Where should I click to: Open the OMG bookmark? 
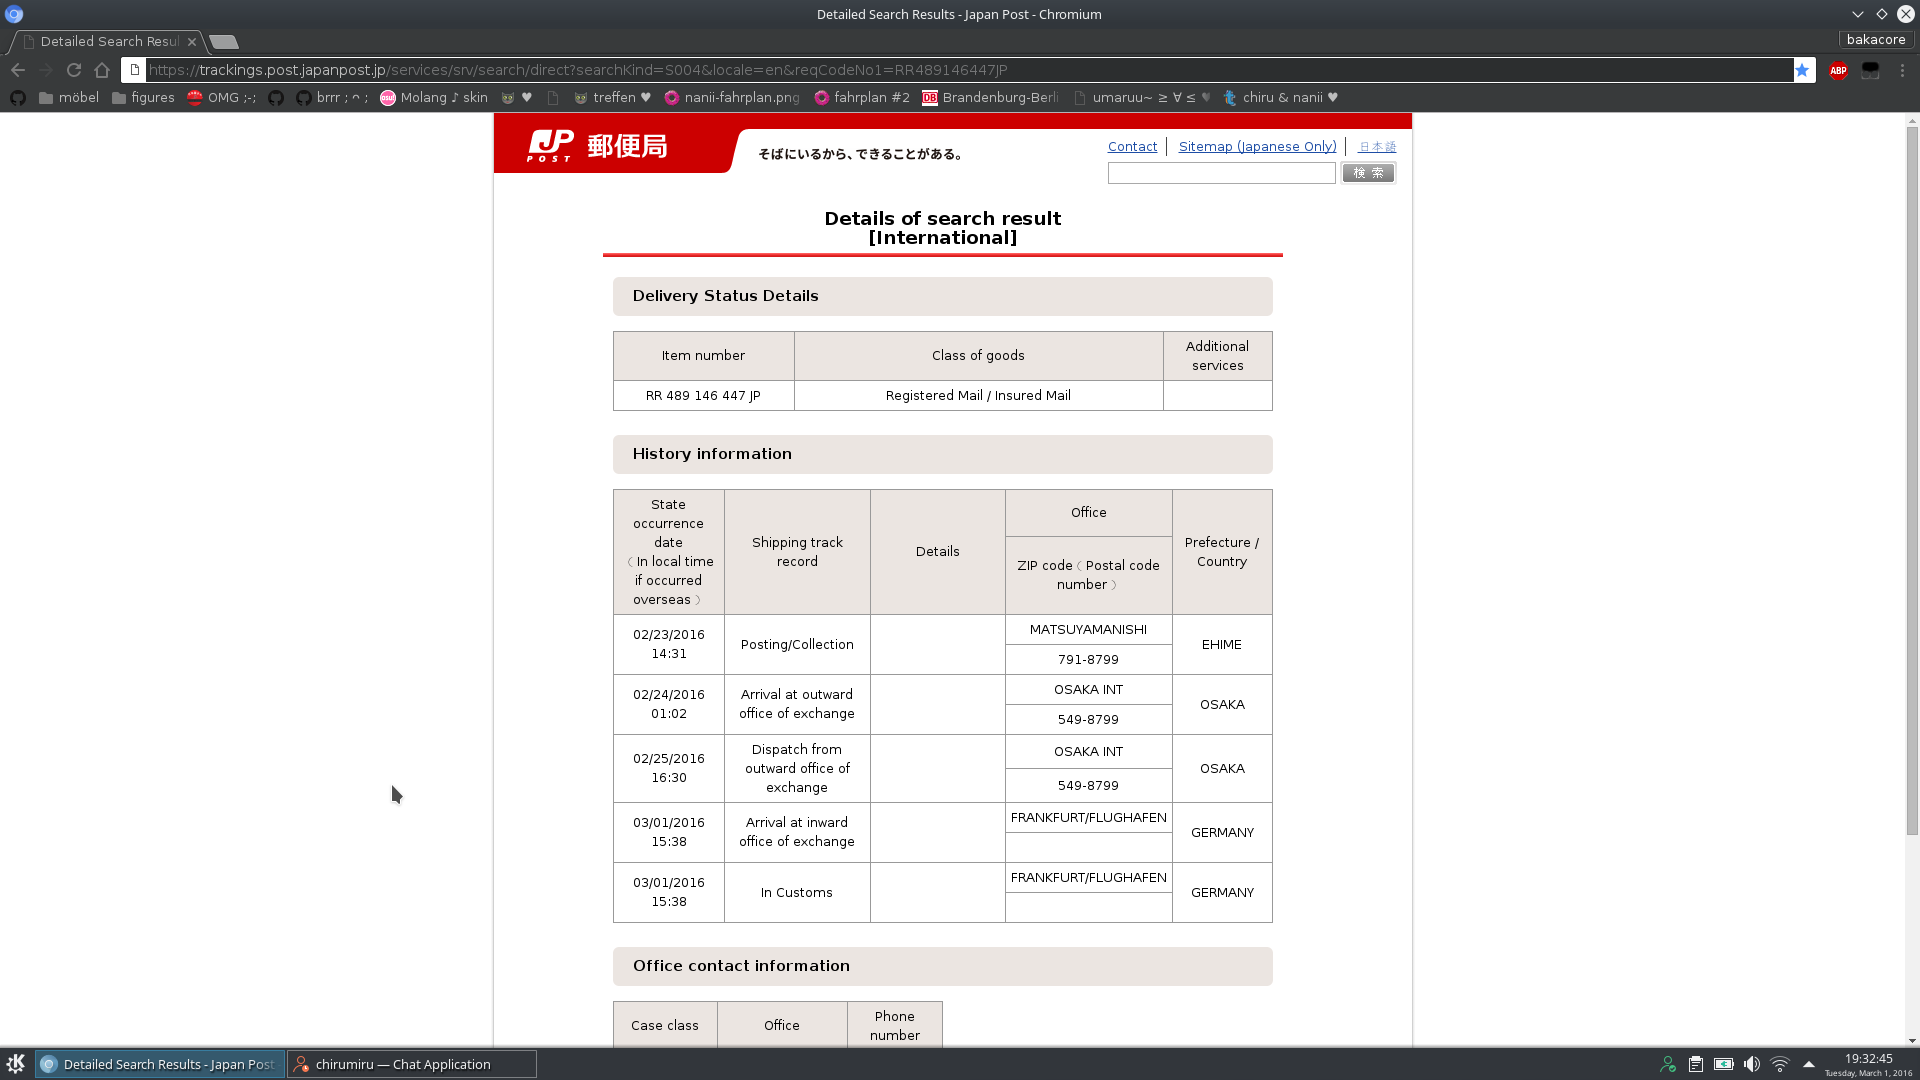coord(221,98)
